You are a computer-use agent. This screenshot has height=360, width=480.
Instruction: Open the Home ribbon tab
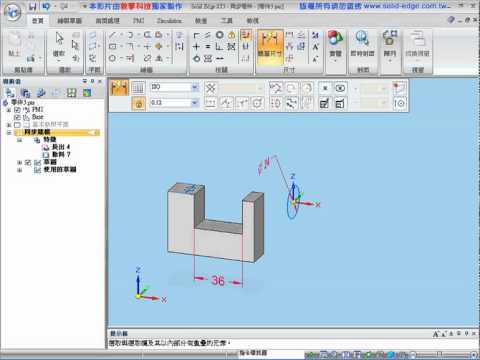[38, 20]
